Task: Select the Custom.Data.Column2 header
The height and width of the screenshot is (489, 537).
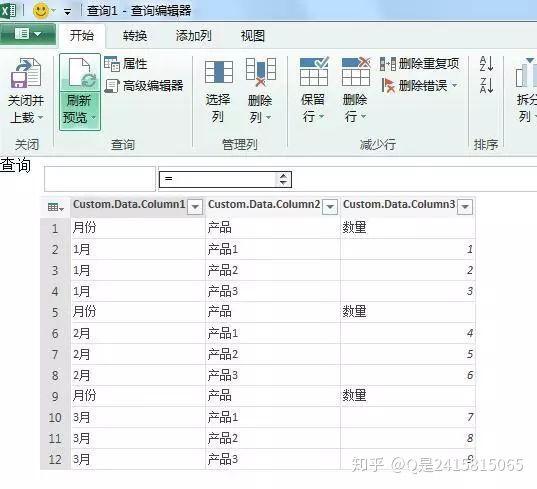Action: coord(264,205)
